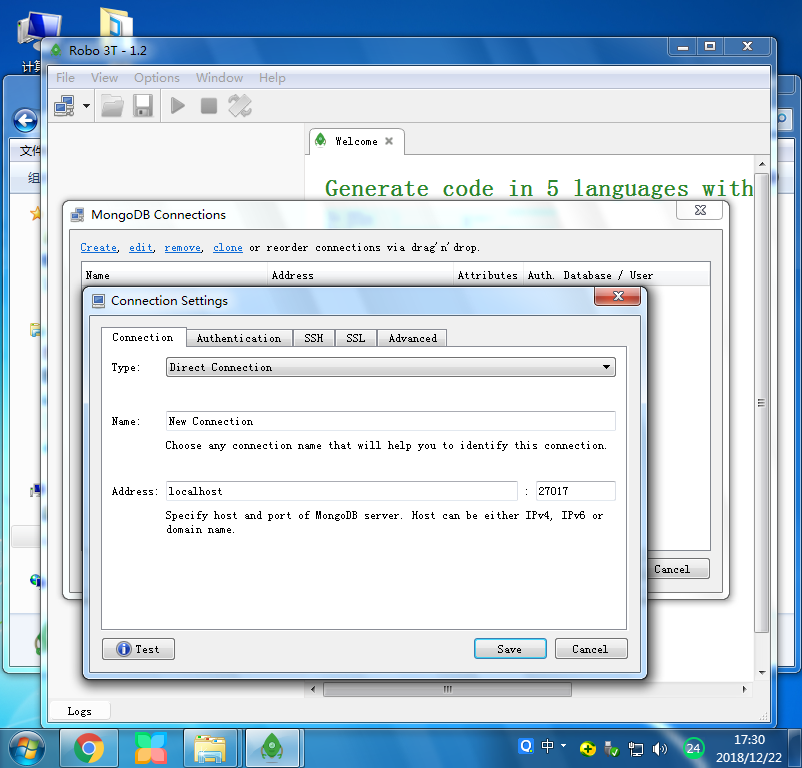The image size is (802, 768).
Task: Click the Test button
Action: pyautogui.click(x=138, y=649)
